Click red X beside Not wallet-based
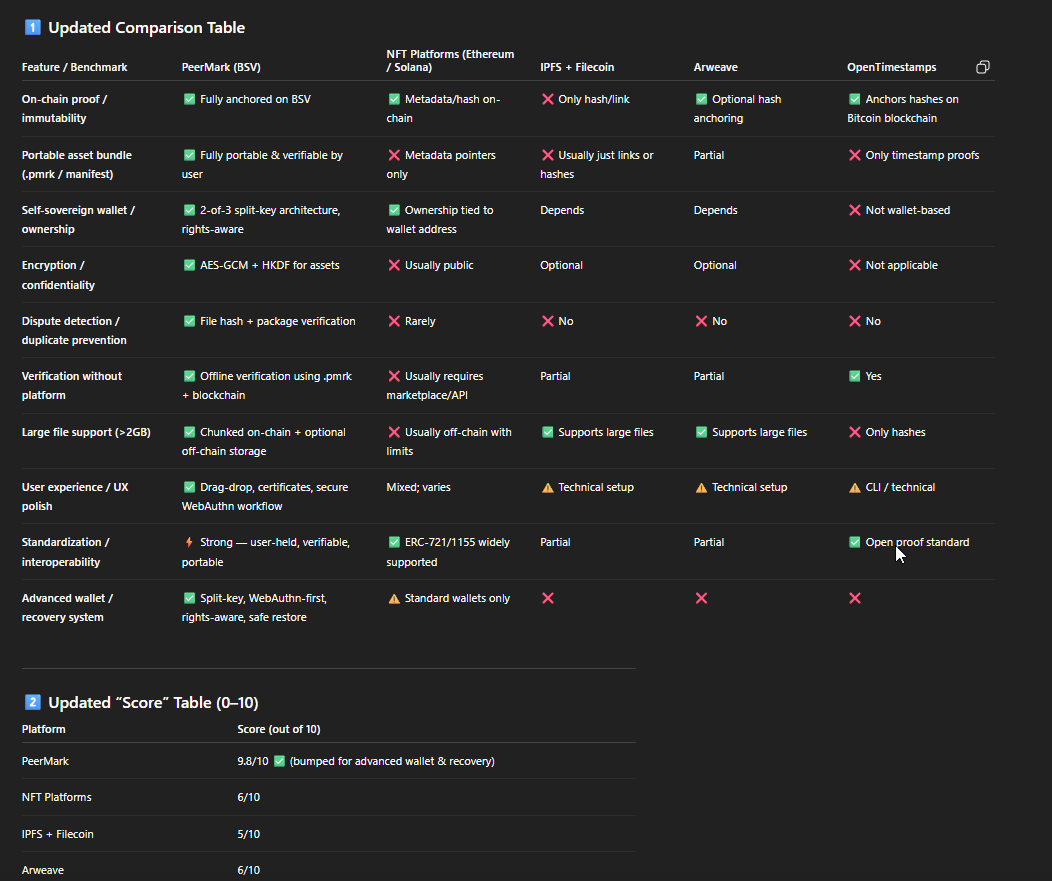 pyautogui.click(x=855, y=211)
